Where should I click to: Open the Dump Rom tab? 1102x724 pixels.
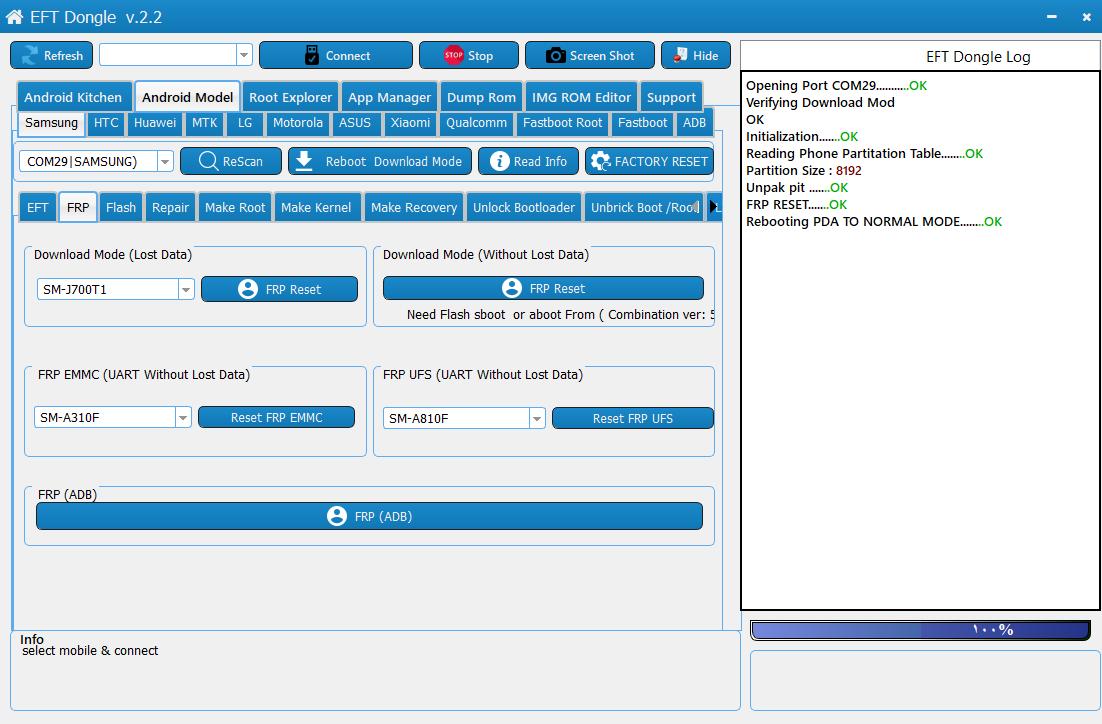point(481,97)
